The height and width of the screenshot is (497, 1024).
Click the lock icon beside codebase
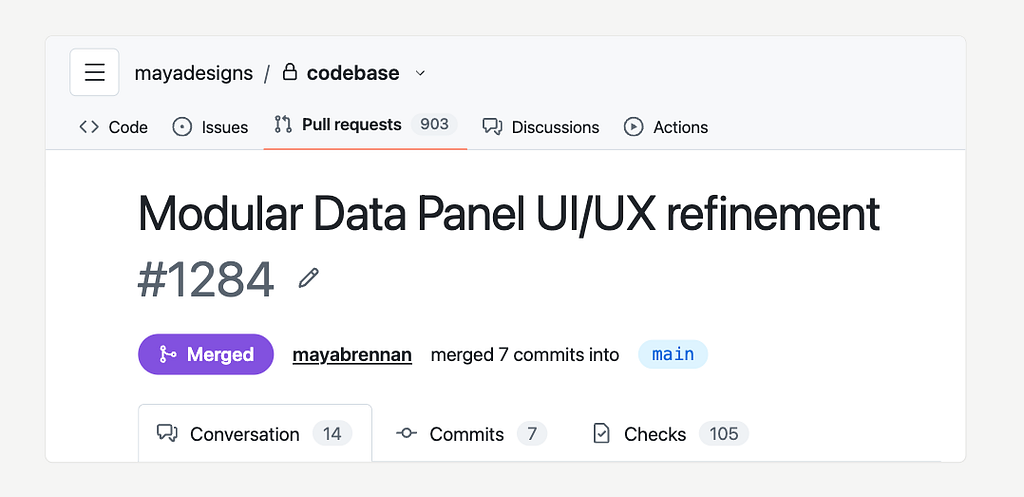(290, 72)
